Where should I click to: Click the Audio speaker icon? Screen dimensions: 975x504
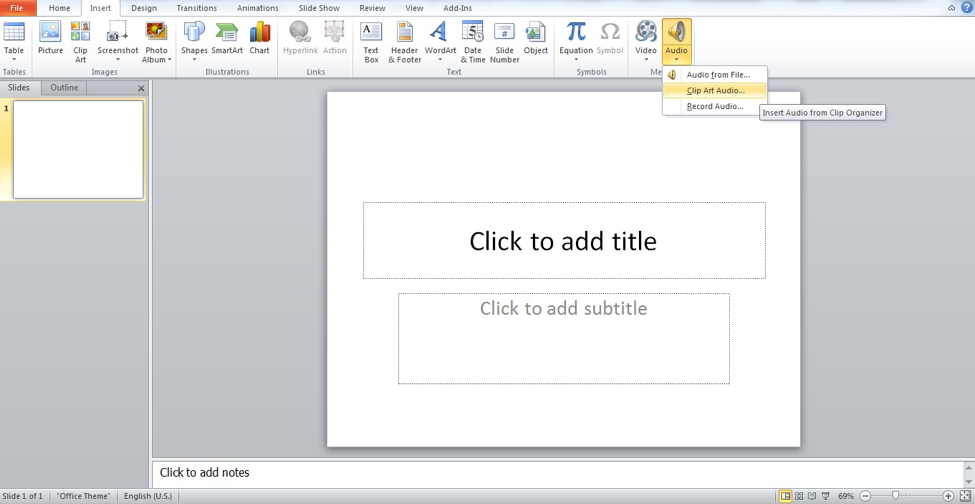(677, 32)
